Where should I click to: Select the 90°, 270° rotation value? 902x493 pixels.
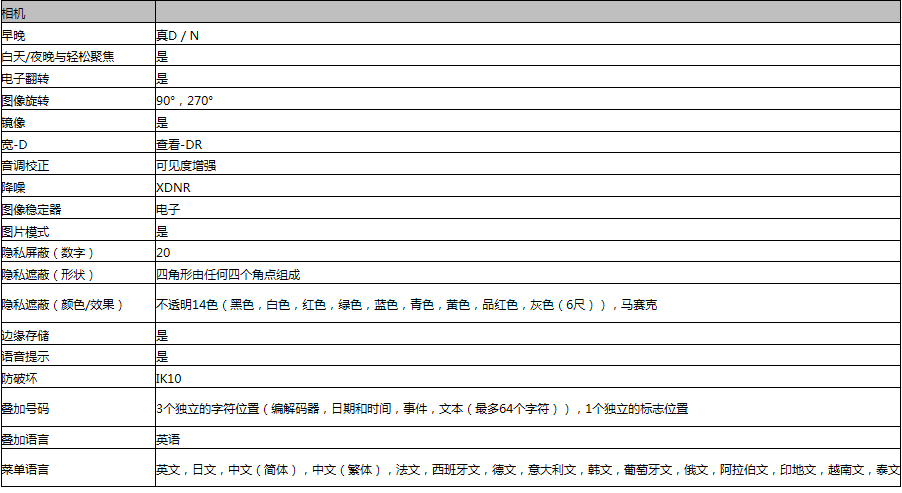tap(184, 101)
